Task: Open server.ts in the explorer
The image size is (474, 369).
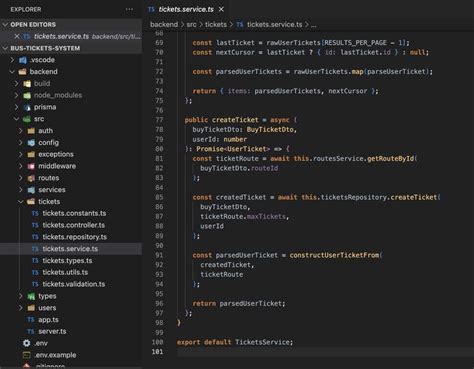Action: [x=52, y=331]
